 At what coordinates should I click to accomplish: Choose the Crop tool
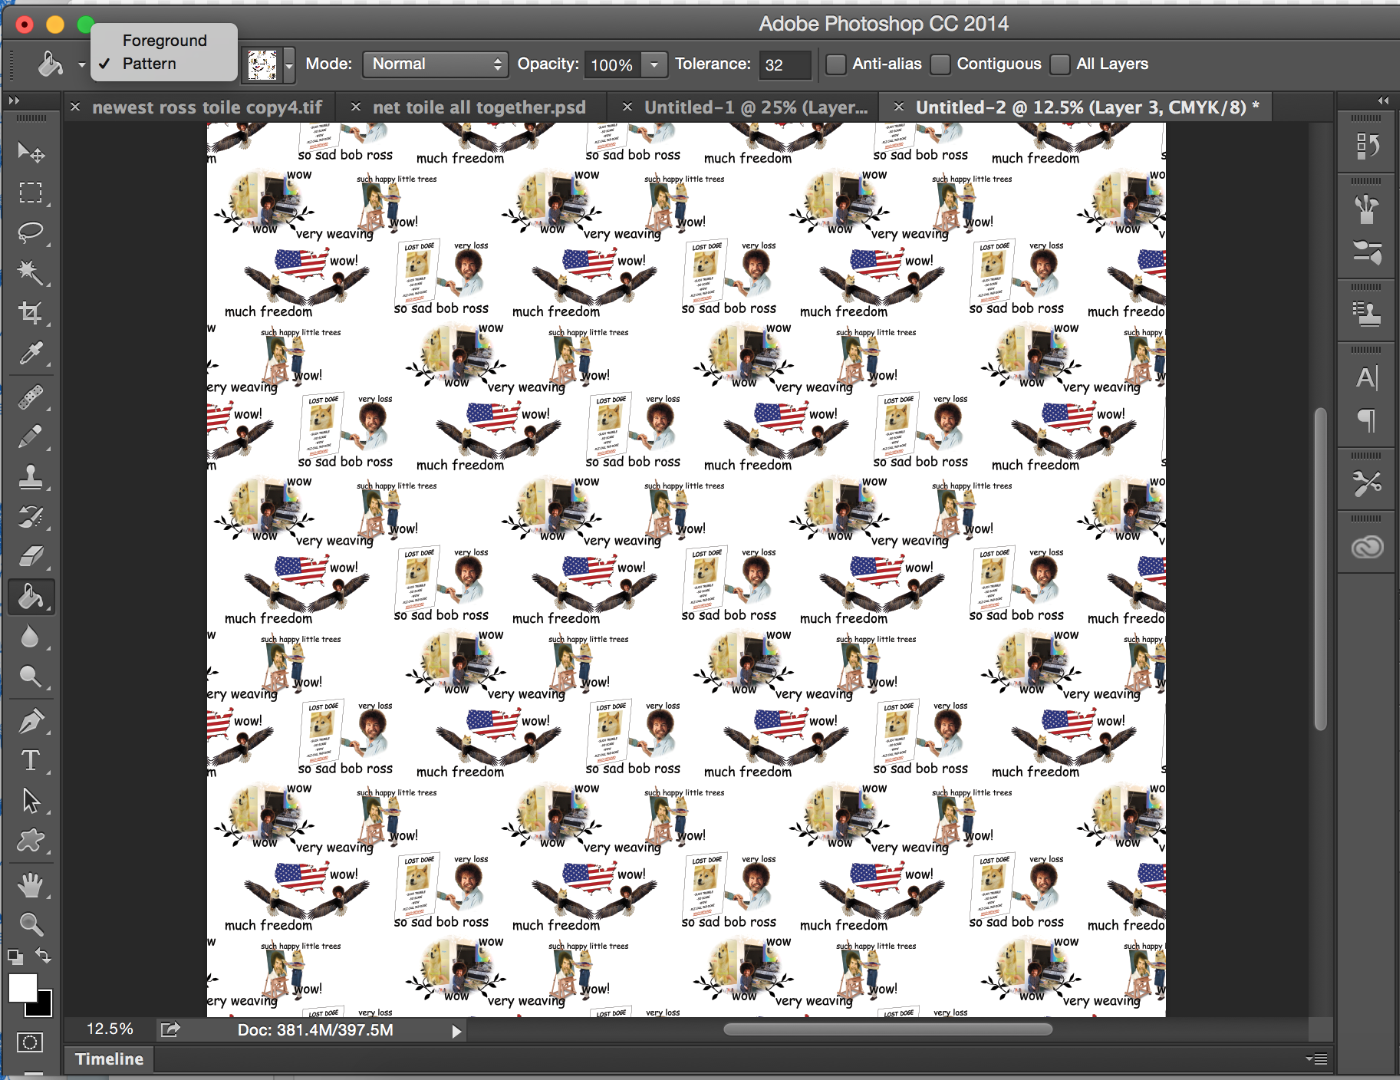click(x=31, y=313)
